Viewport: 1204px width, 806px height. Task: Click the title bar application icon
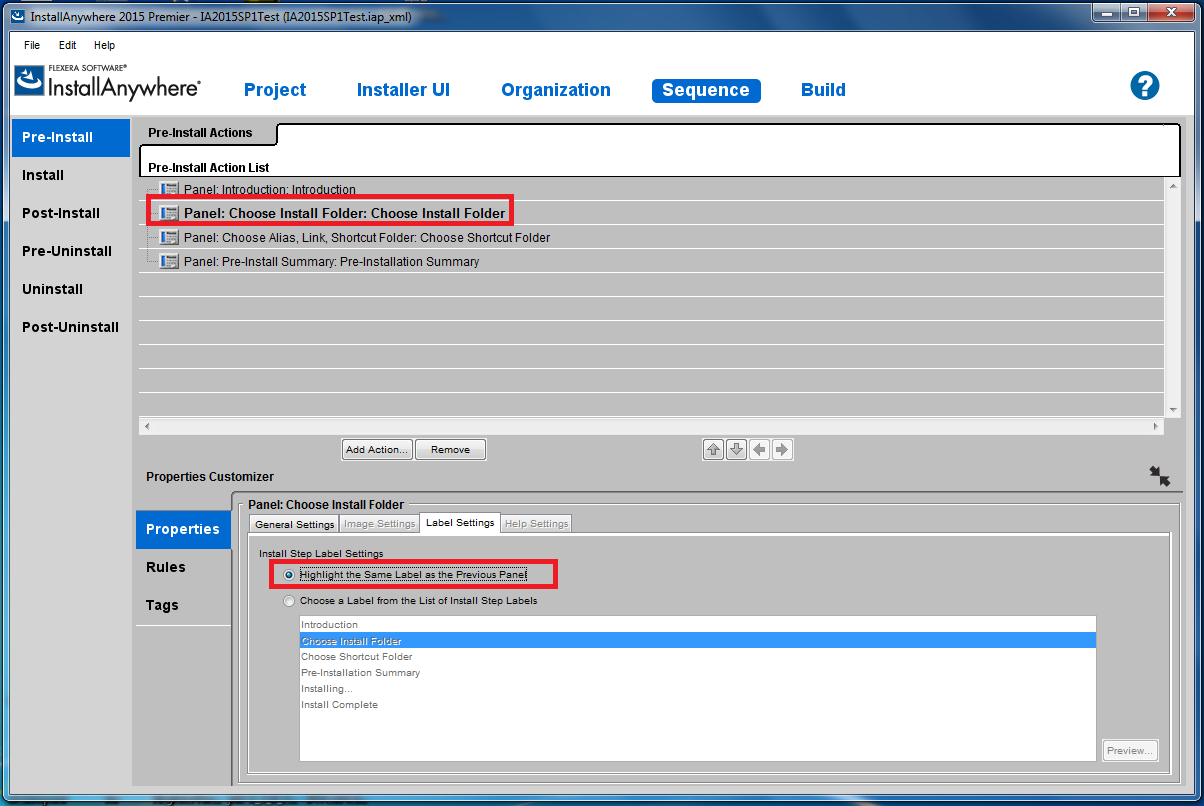point(17,16)
